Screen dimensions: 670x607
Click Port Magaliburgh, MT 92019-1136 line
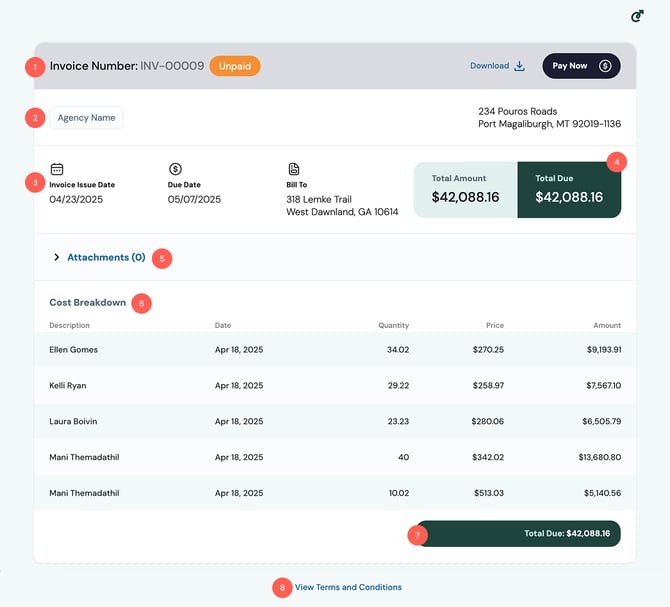[x=549, y=124]
